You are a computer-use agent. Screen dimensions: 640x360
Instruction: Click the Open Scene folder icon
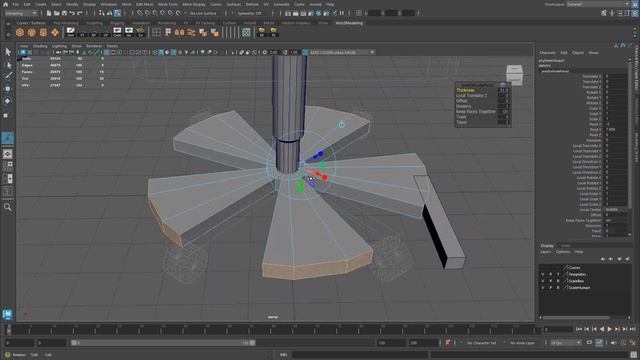point(56,13)
